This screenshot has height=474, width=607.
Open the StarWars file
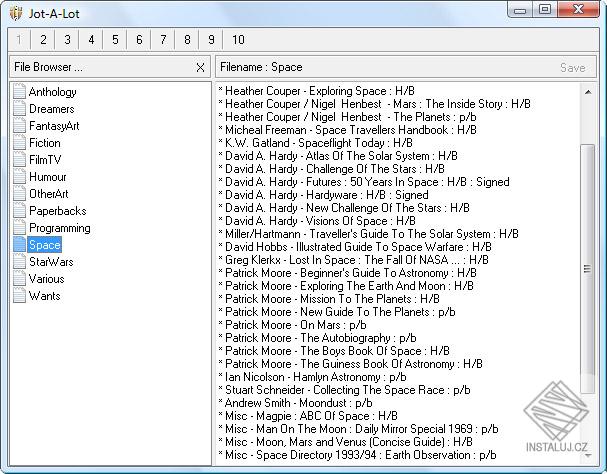(51, 262)
